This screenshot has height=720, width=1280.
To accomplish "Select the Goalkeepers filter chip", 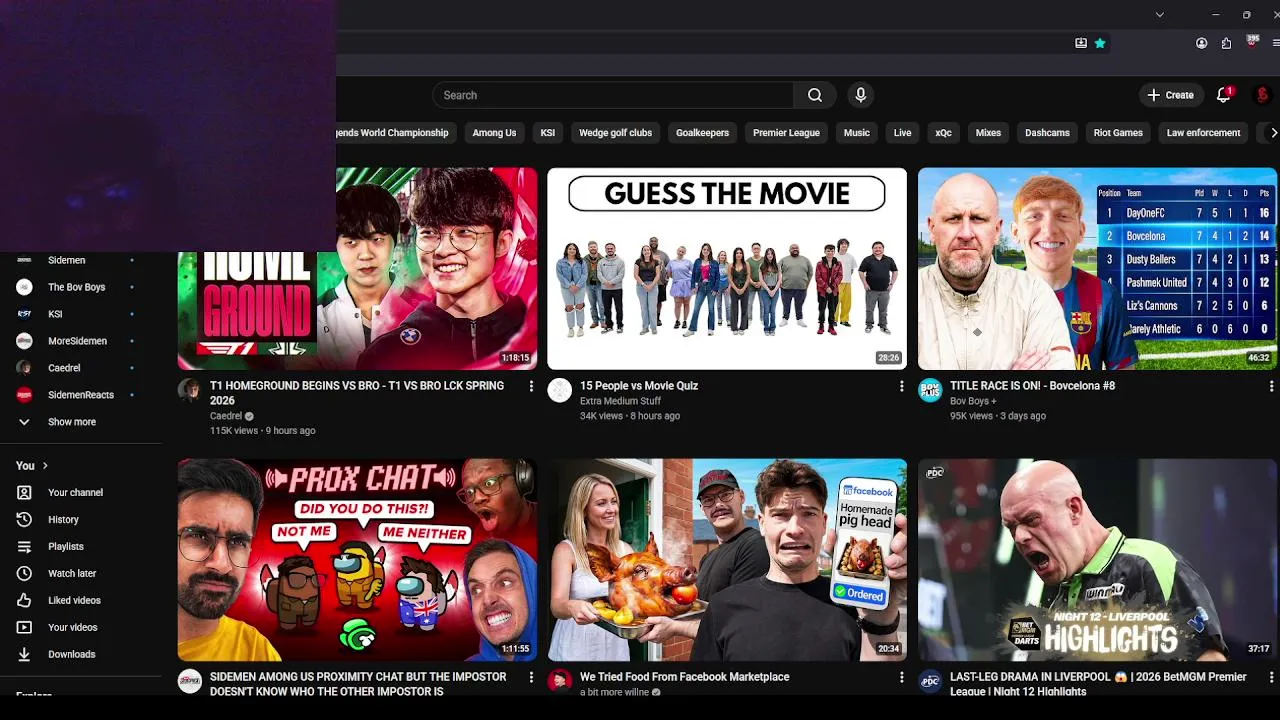I will (702, 133).
